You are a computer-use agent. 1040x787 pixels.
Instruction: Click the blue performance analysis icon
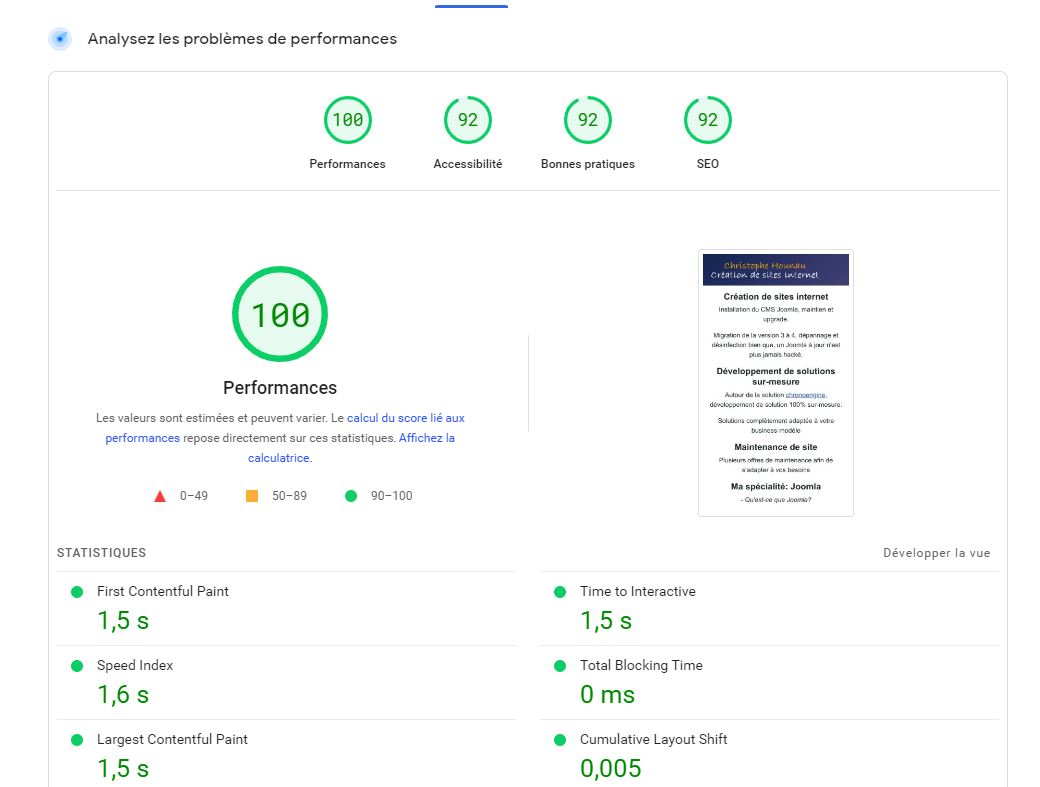tap(60, 39)
